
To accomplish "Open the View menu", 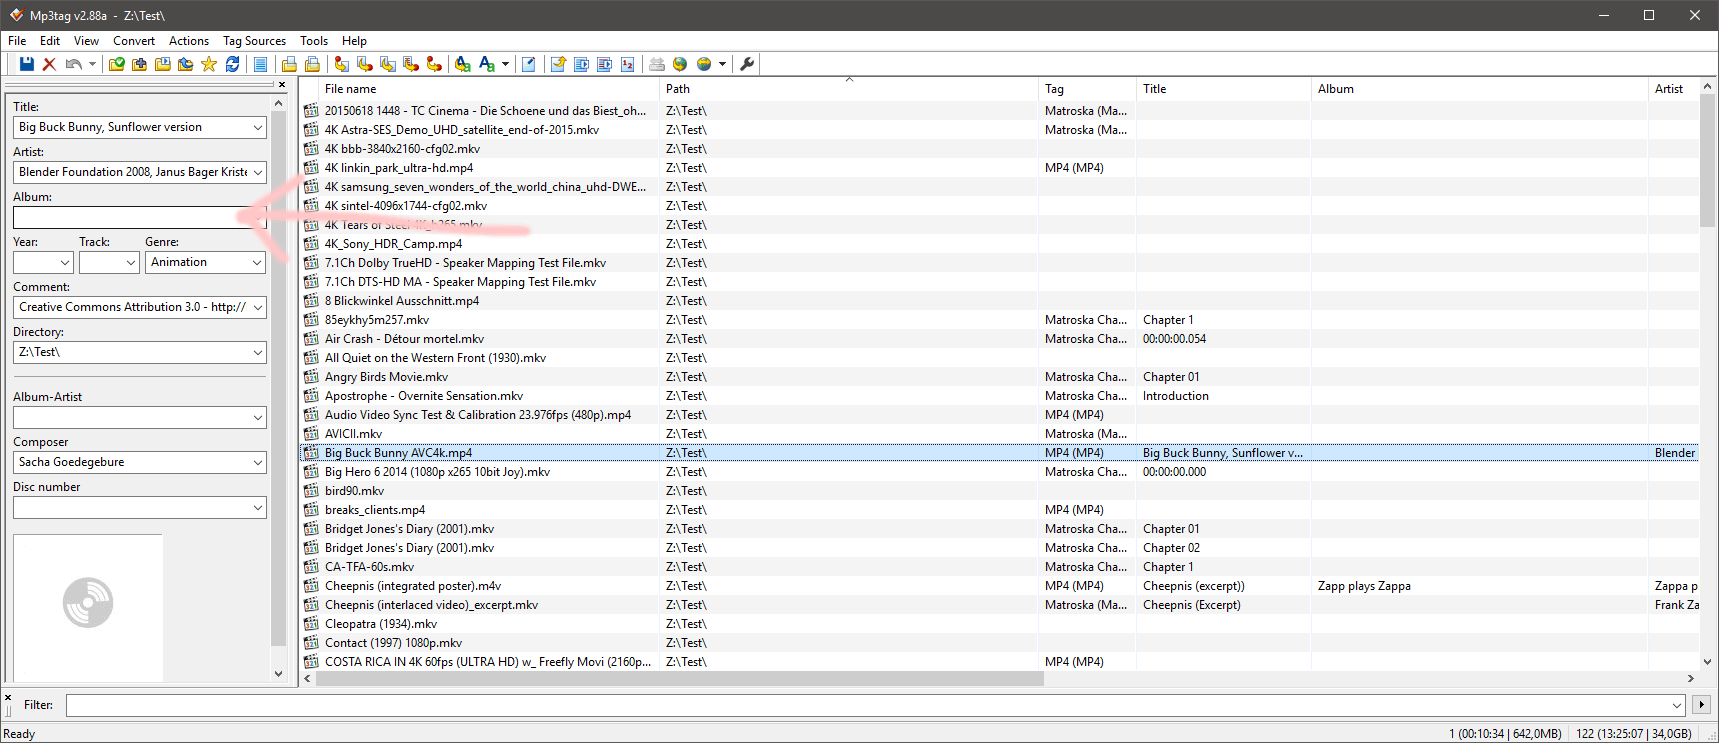I will (x=86, y=41).
